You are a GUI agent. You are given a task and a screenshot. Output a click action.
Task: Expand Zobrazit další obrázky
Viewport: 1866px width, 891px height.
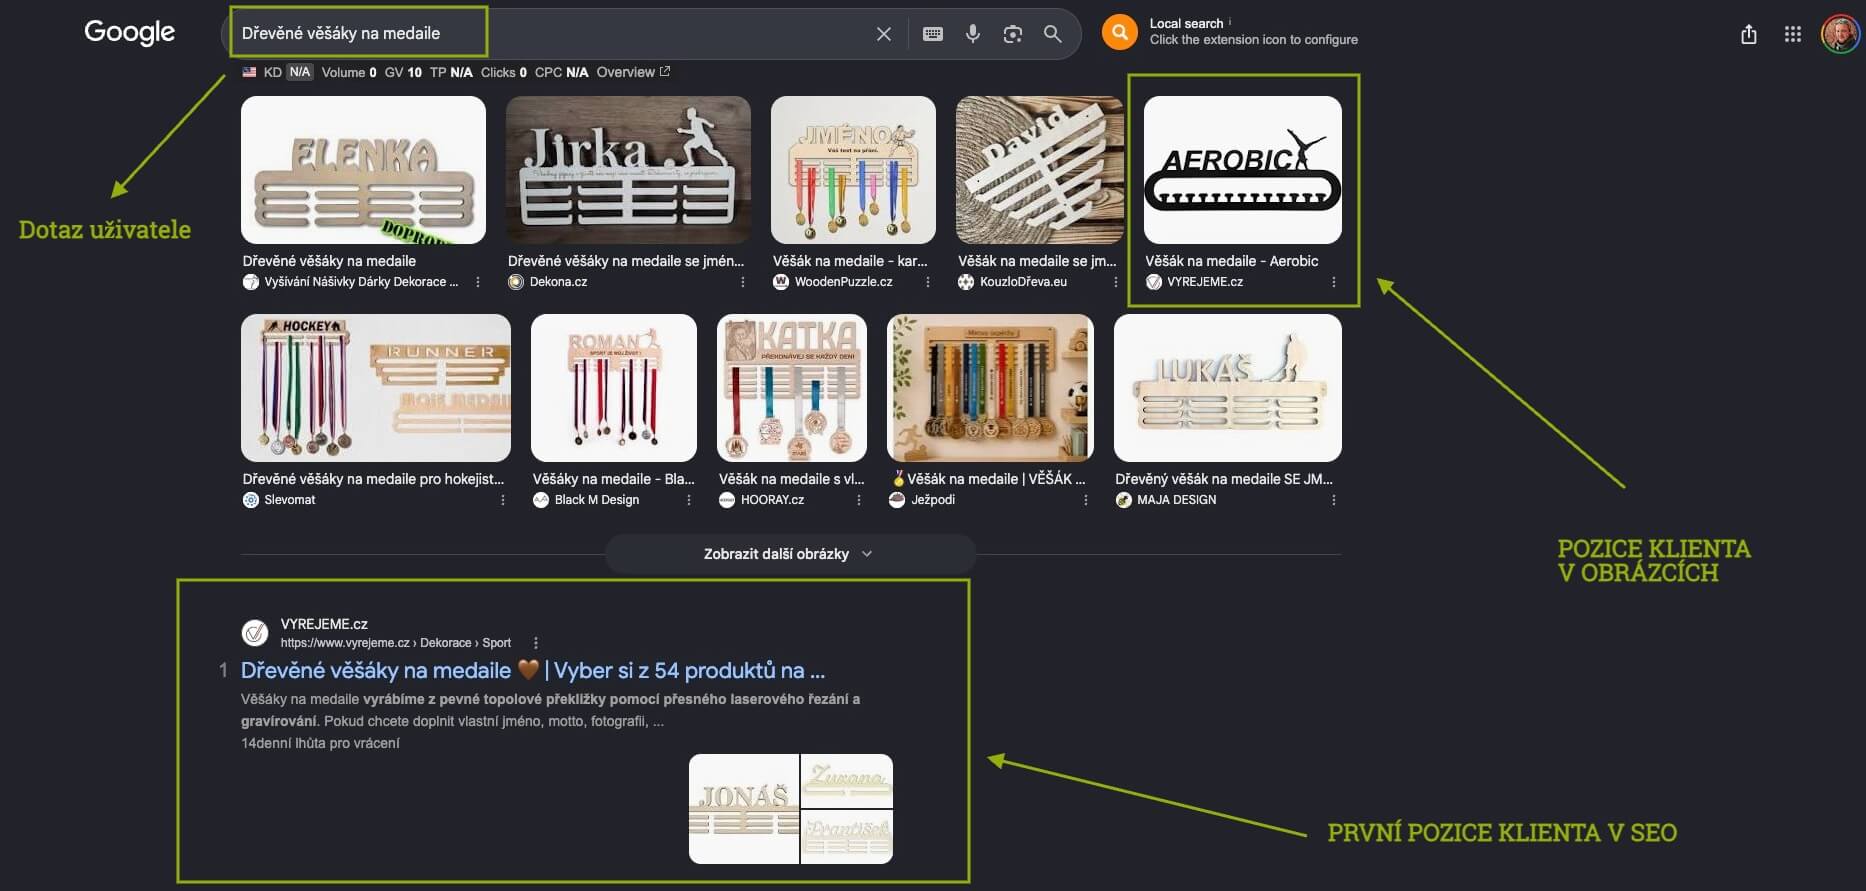(x=789, y=554)
